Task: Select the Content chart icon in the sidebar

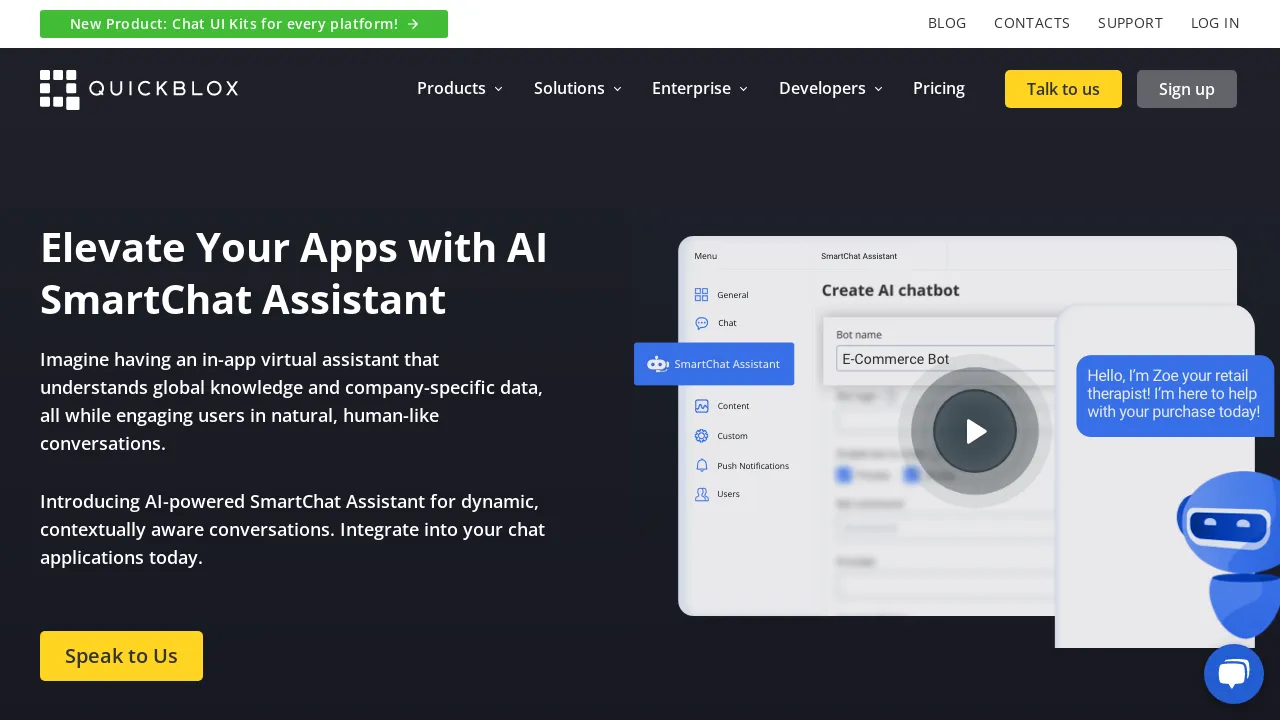Action: (x=702, y=406)
